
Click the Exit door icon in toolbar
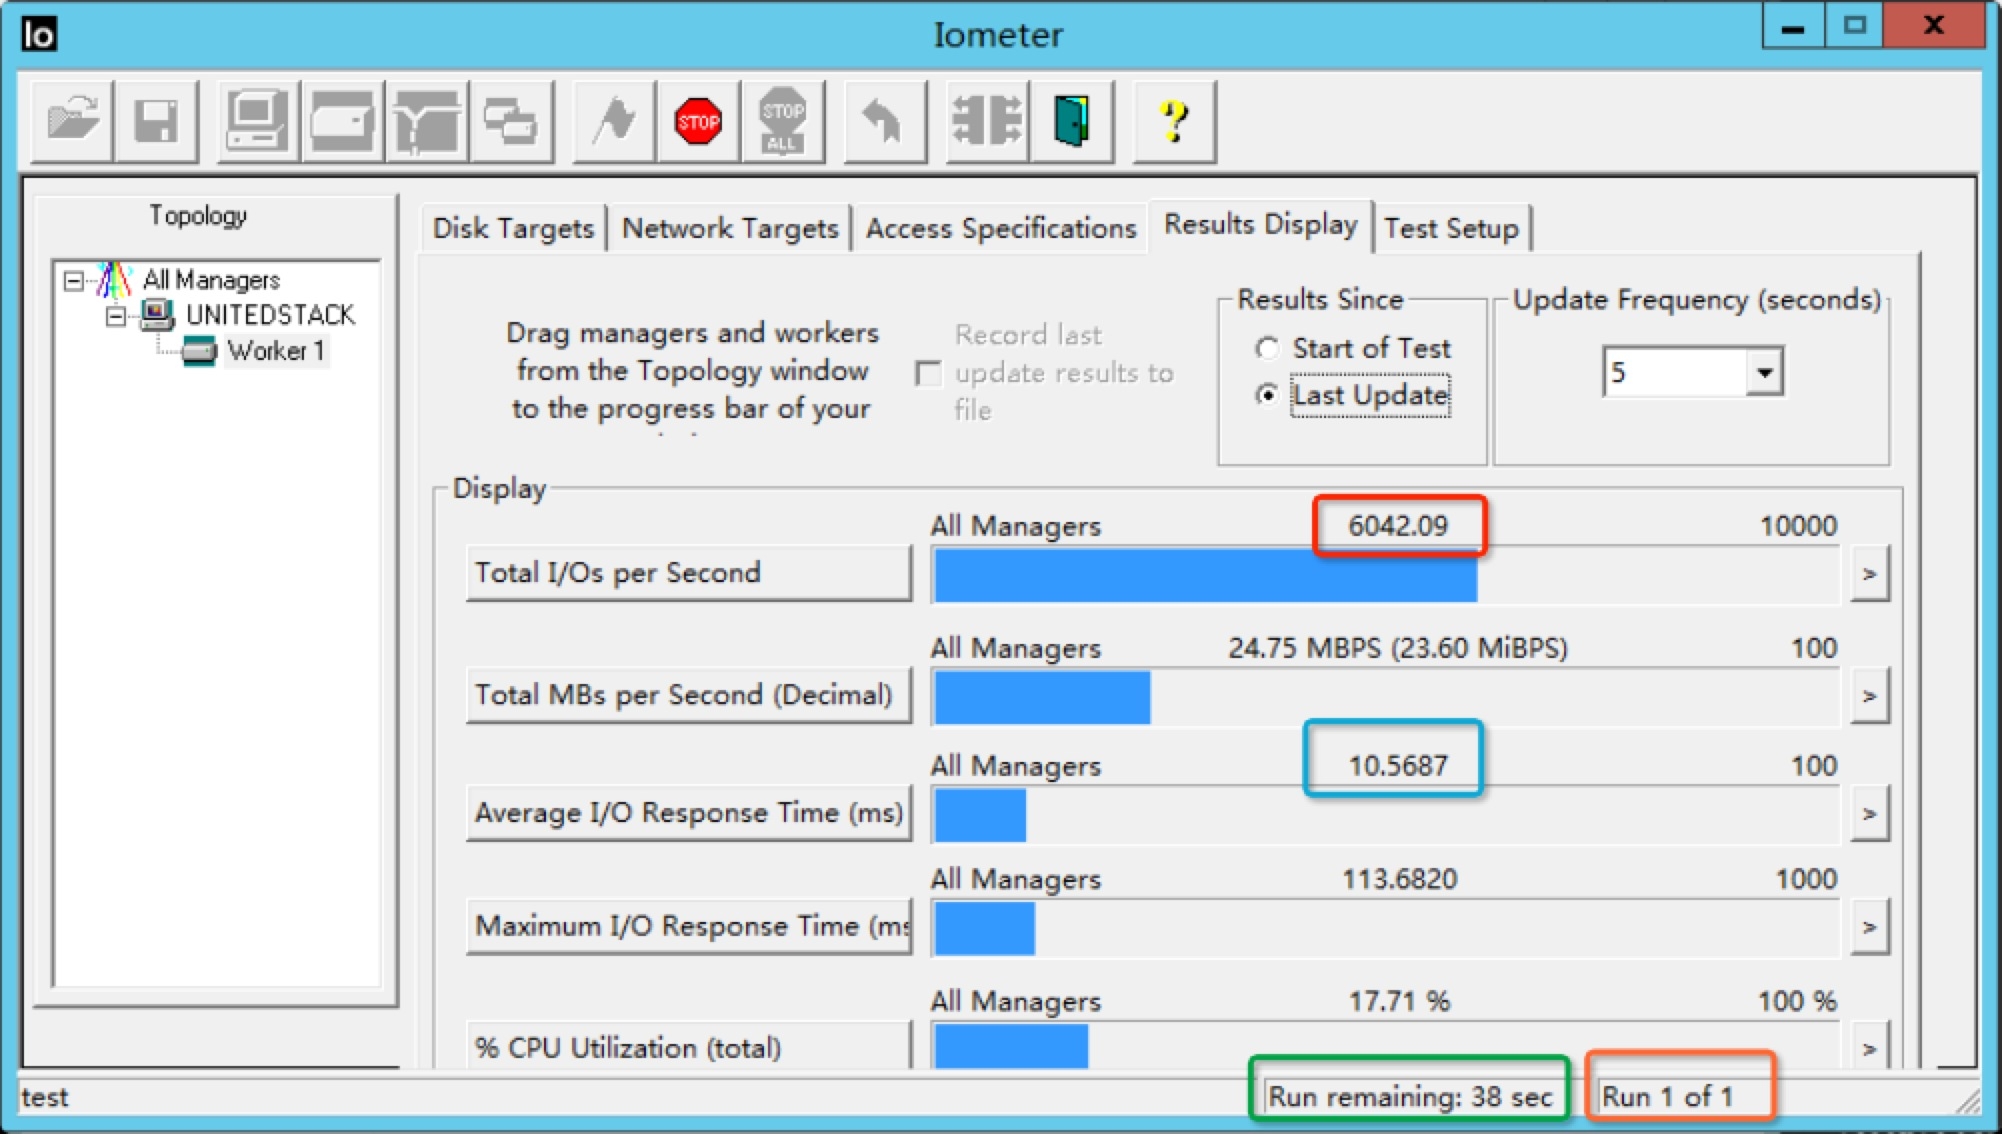[x=1071, y=122]
